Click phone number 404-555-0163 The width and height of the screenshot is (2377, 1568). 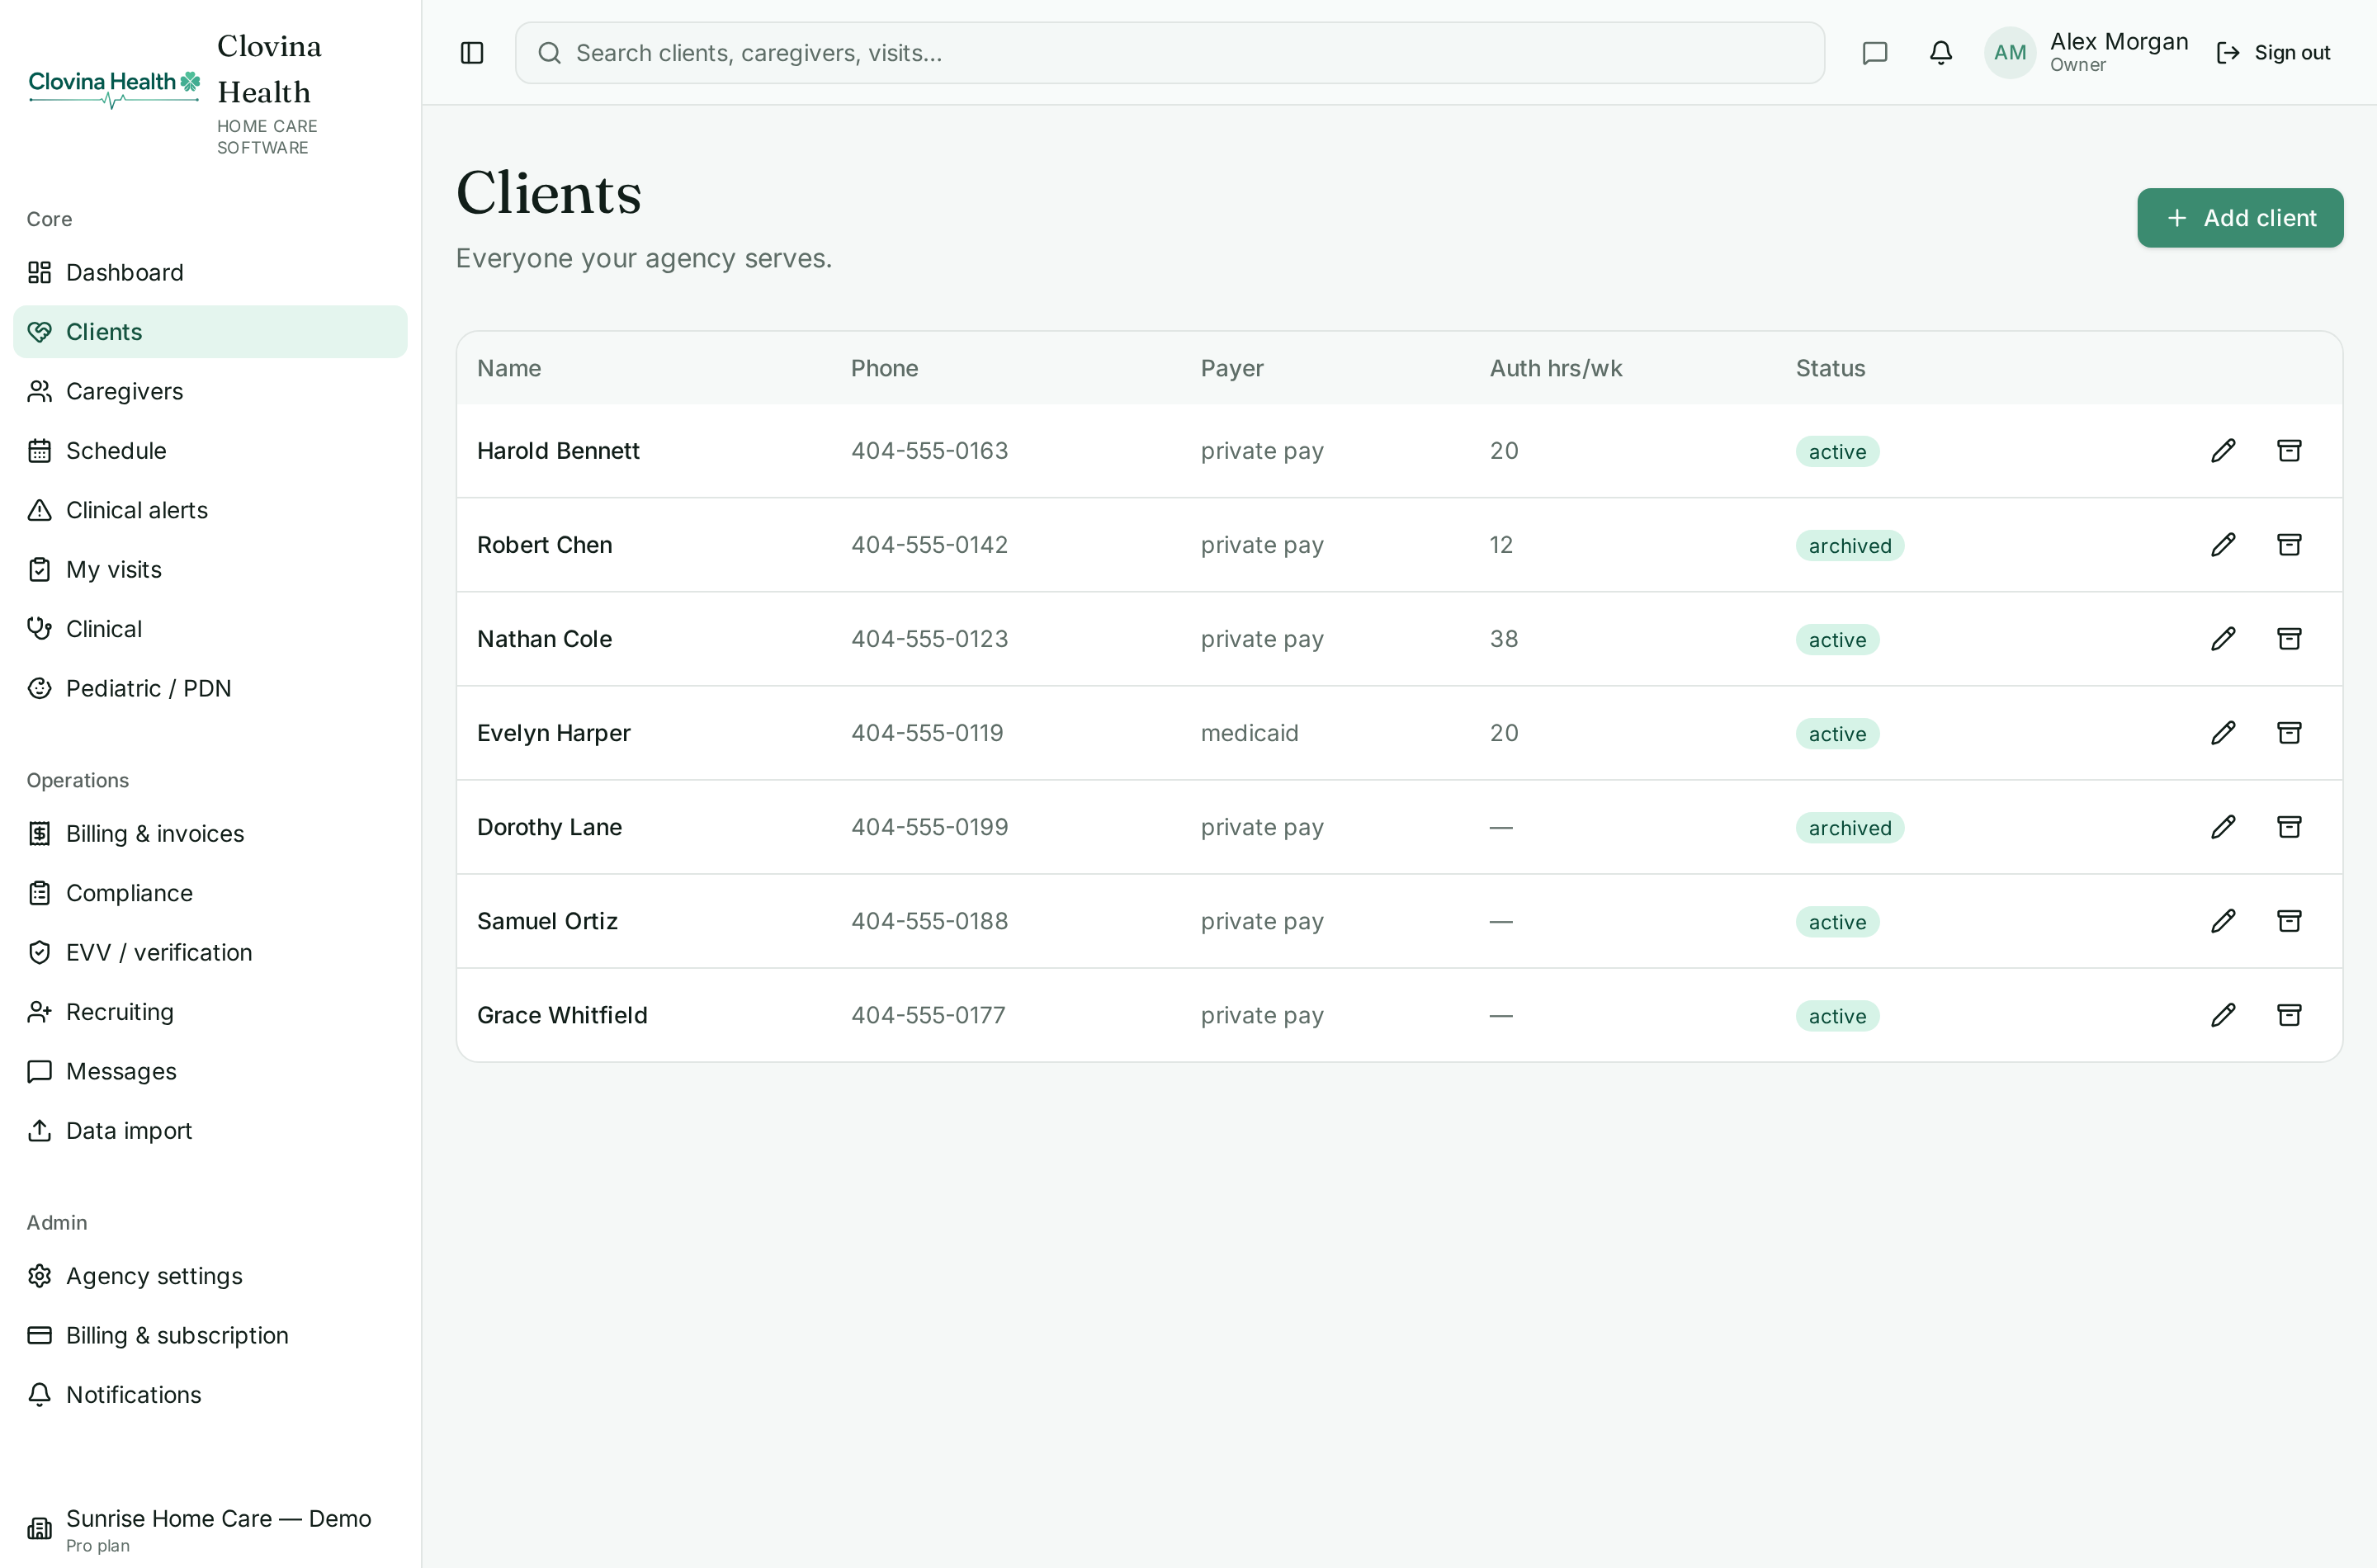pyautogui.click(x=930, y=451)
